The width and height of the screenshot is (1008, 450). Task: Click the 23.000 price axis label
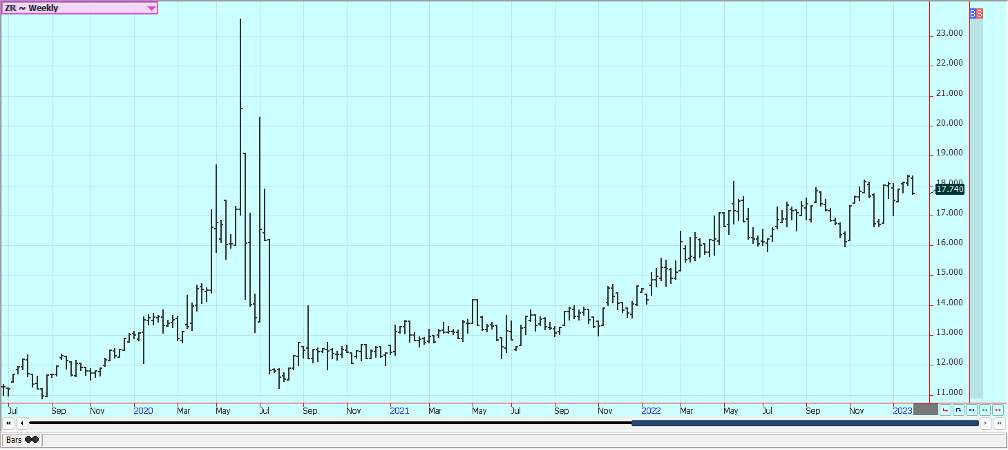coord(949,33)
